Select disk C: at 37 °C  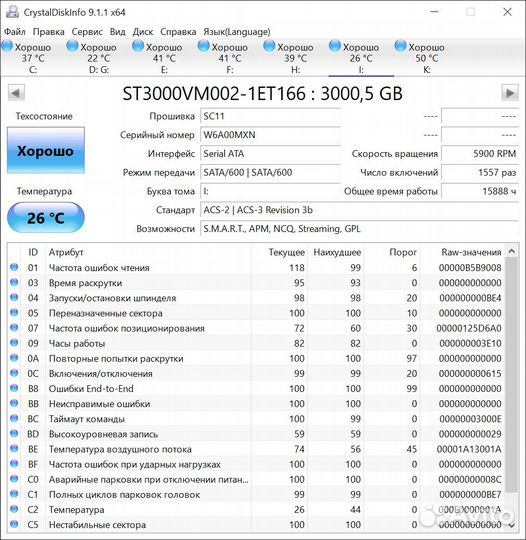33,58
